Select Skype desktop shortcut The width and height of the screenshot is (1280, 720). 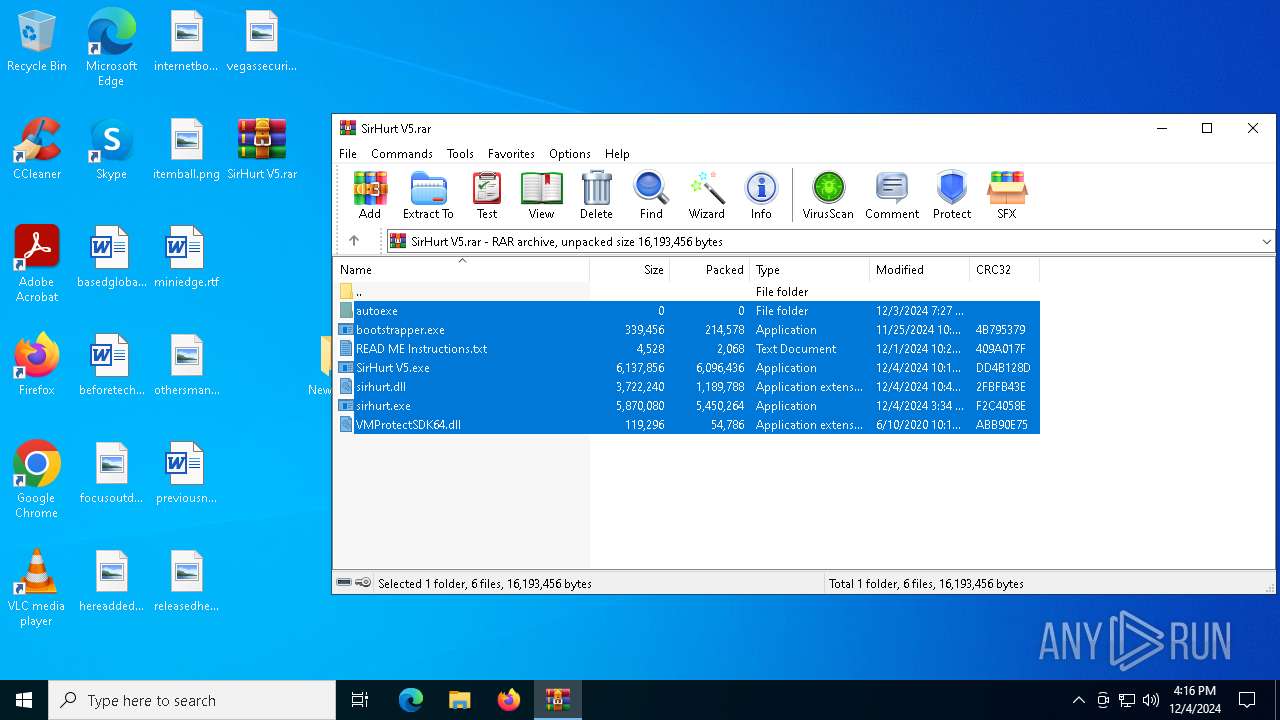tap(111, 149)
